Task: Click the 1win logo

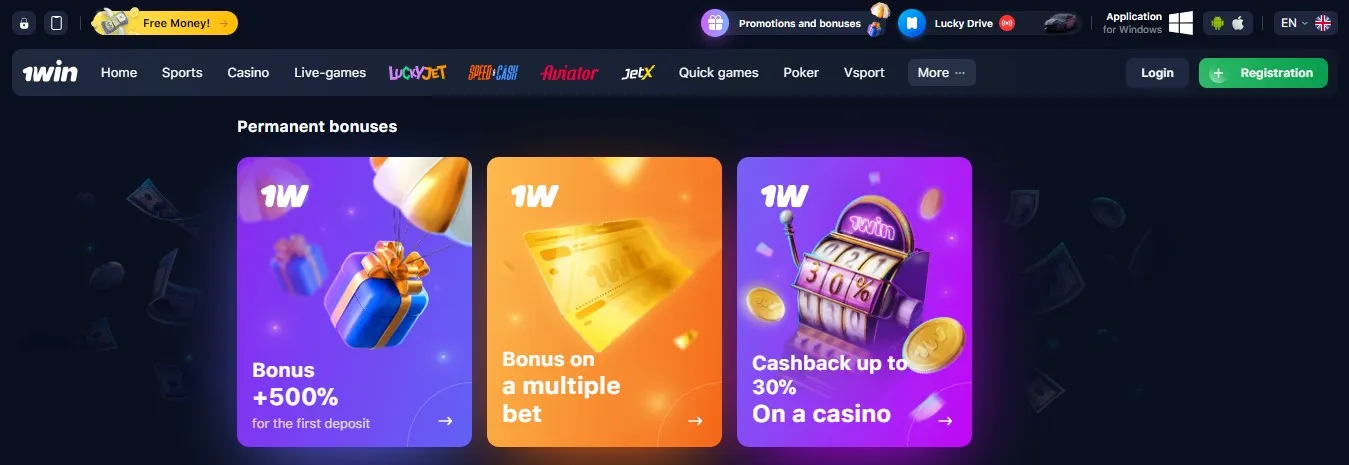Action: 50,73
